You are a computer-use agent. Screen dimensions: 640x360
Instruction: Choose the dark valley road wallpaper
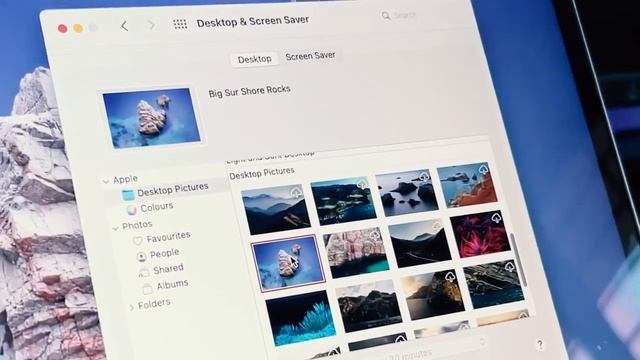(x=419, y=244)
